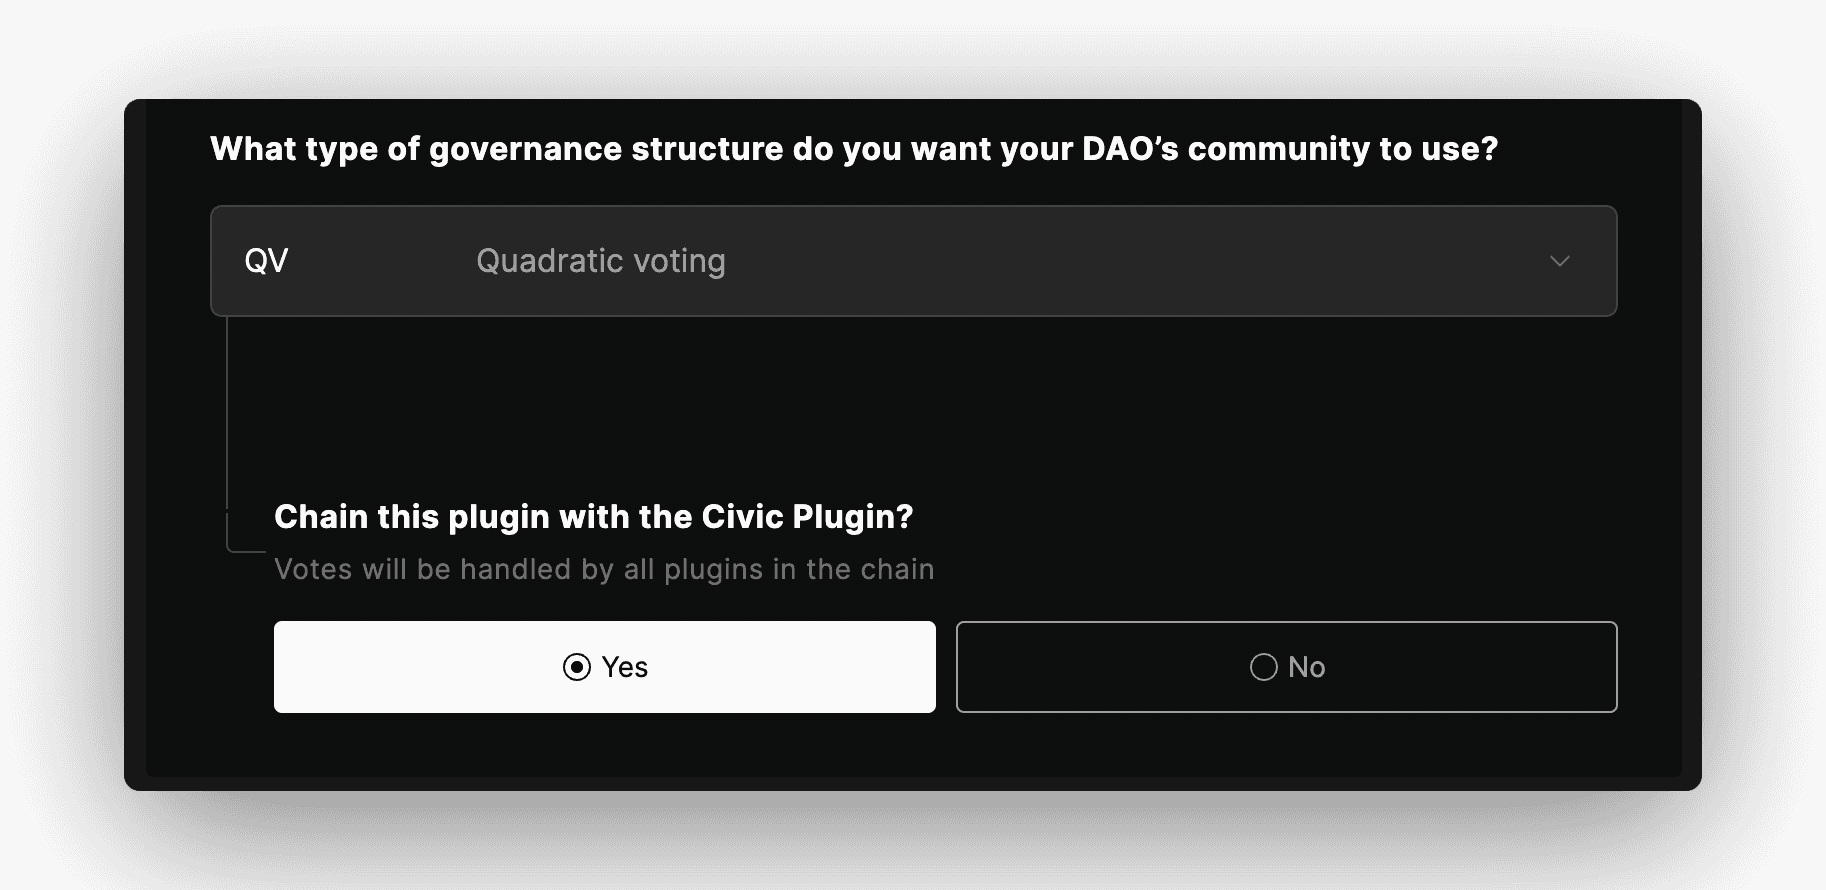The width and height of the screenshot is (1826, 890).
Task: Select Yes to chain with Civic Plugin
Action: pos(604,667)
